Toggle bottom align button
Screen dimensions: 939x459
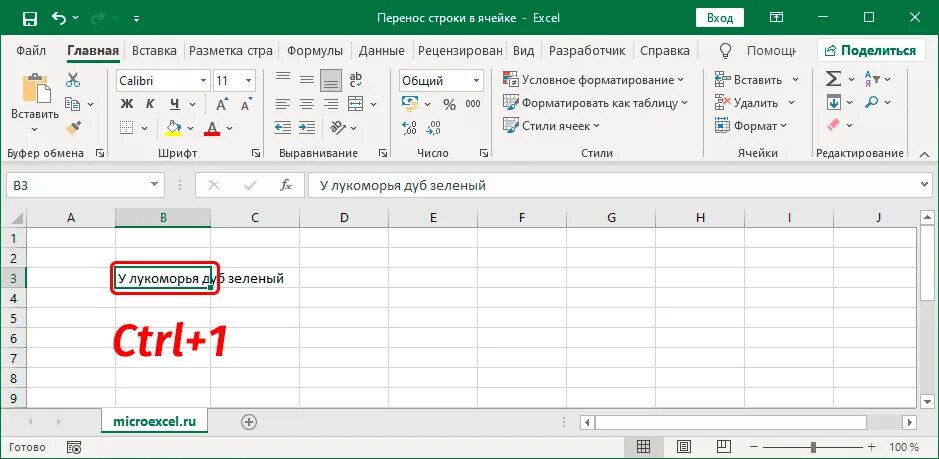pyautogui.click(x=331, y=80)
